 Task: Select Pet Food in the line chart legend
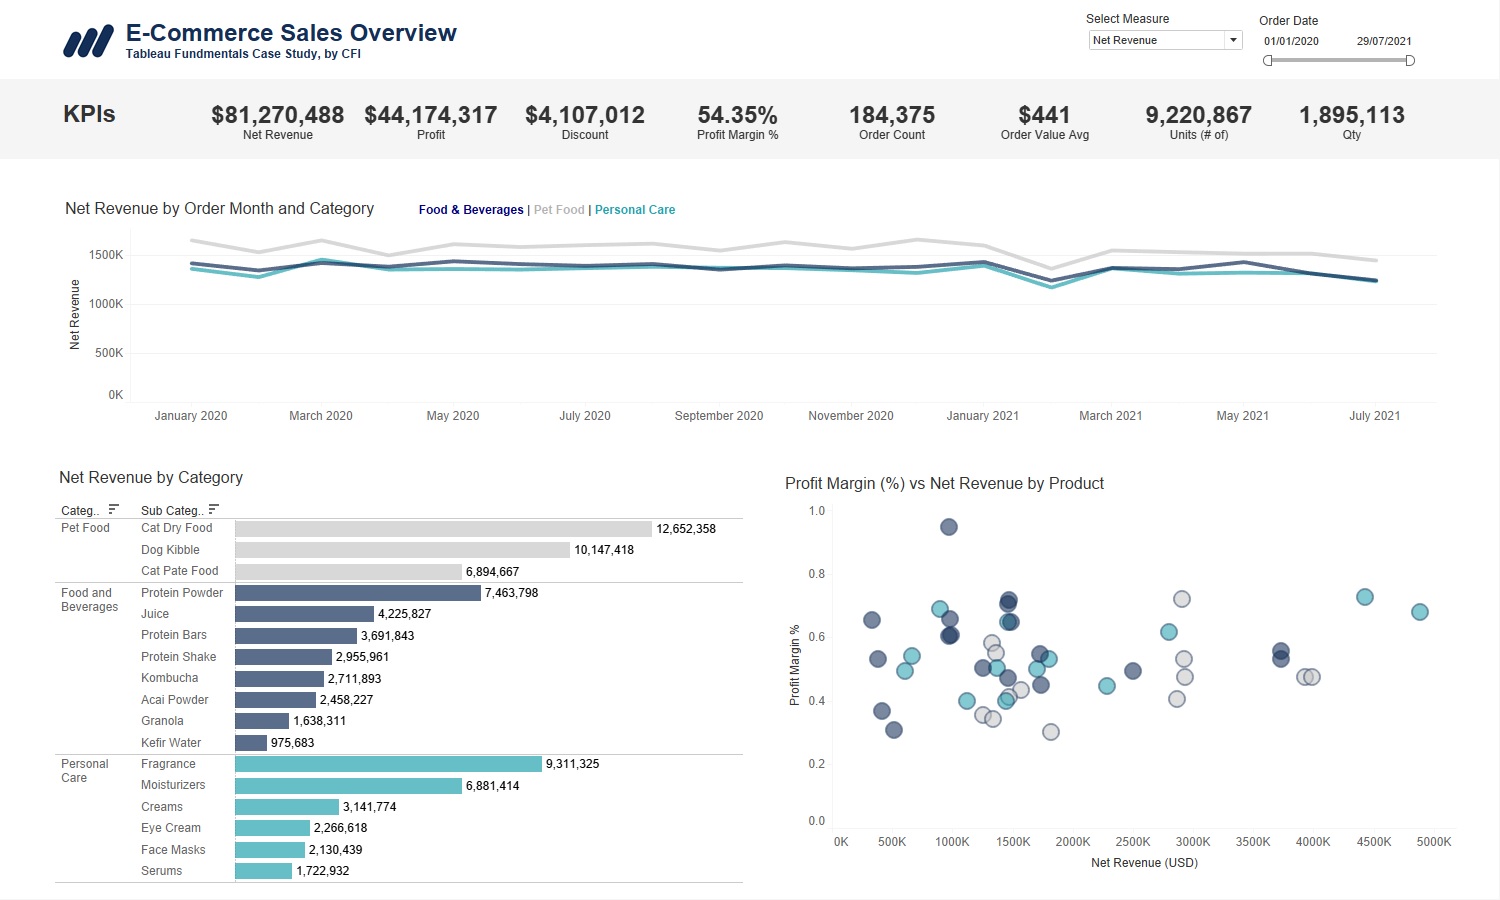pyautogui.click(x=559, y=210)
